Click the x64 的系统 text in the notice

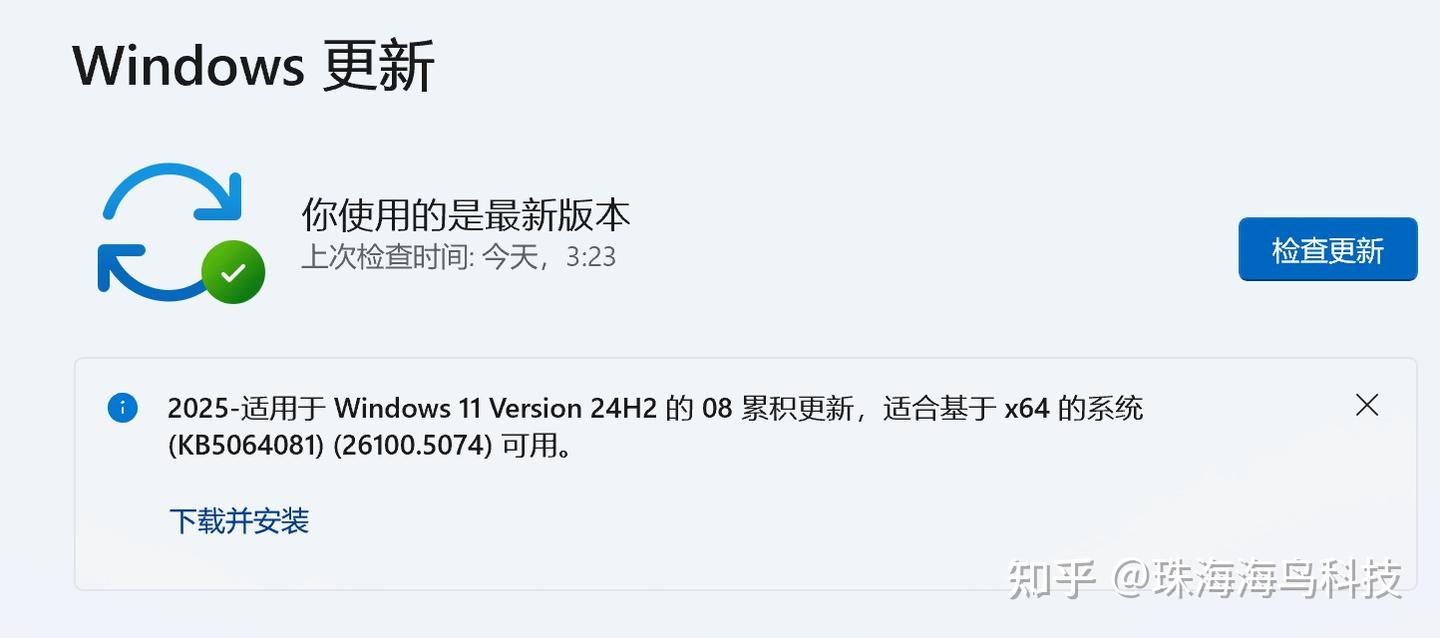1074,408
